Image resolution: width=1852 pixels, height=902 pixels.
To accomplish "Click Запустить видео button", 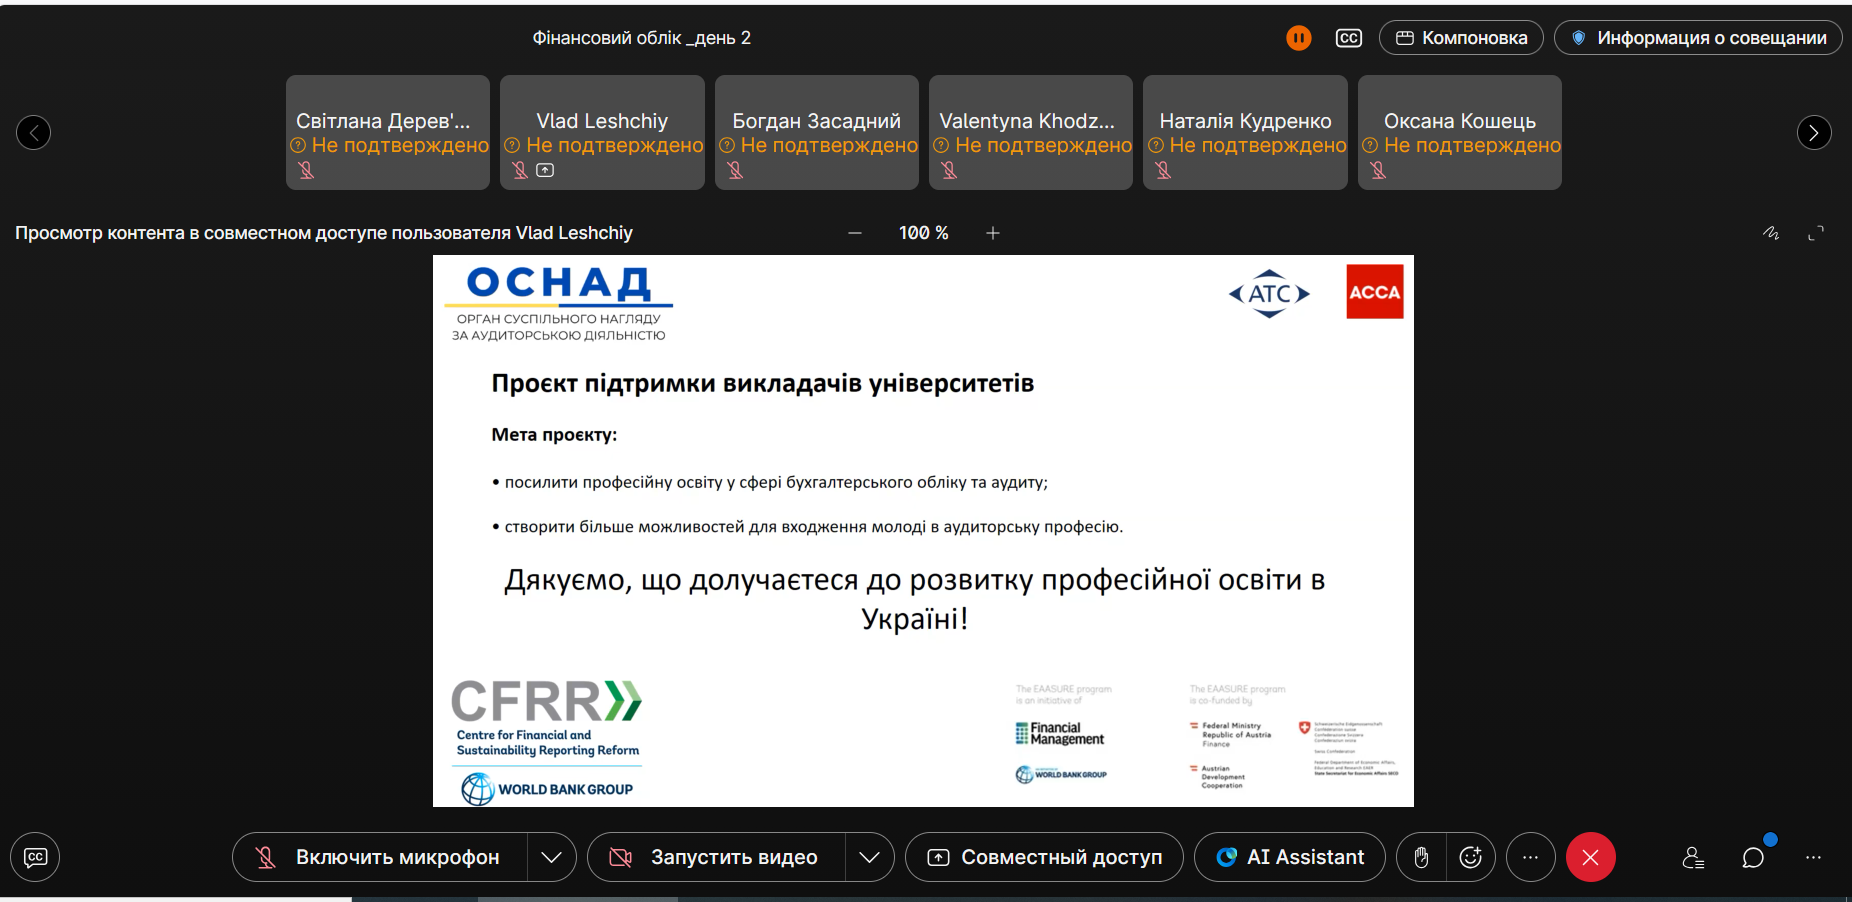I will (x=716, y=857).
